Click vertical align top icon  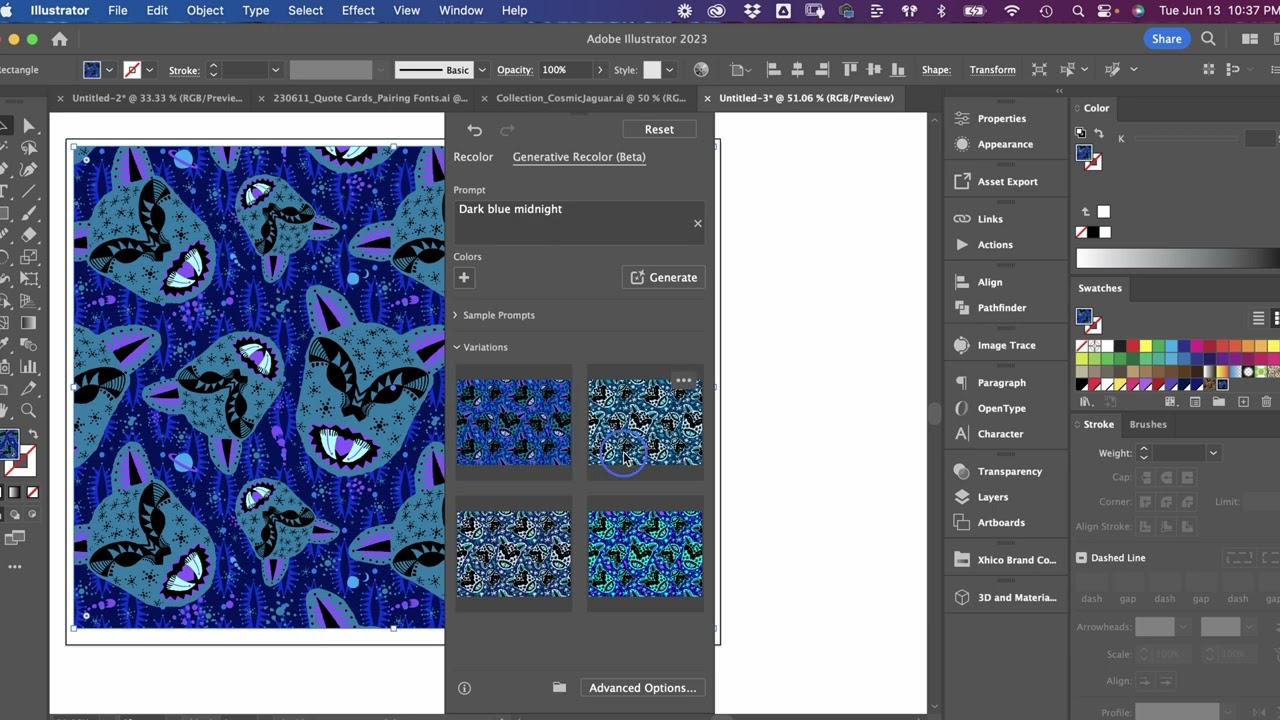pyautogui.click(x=850, y=70)
